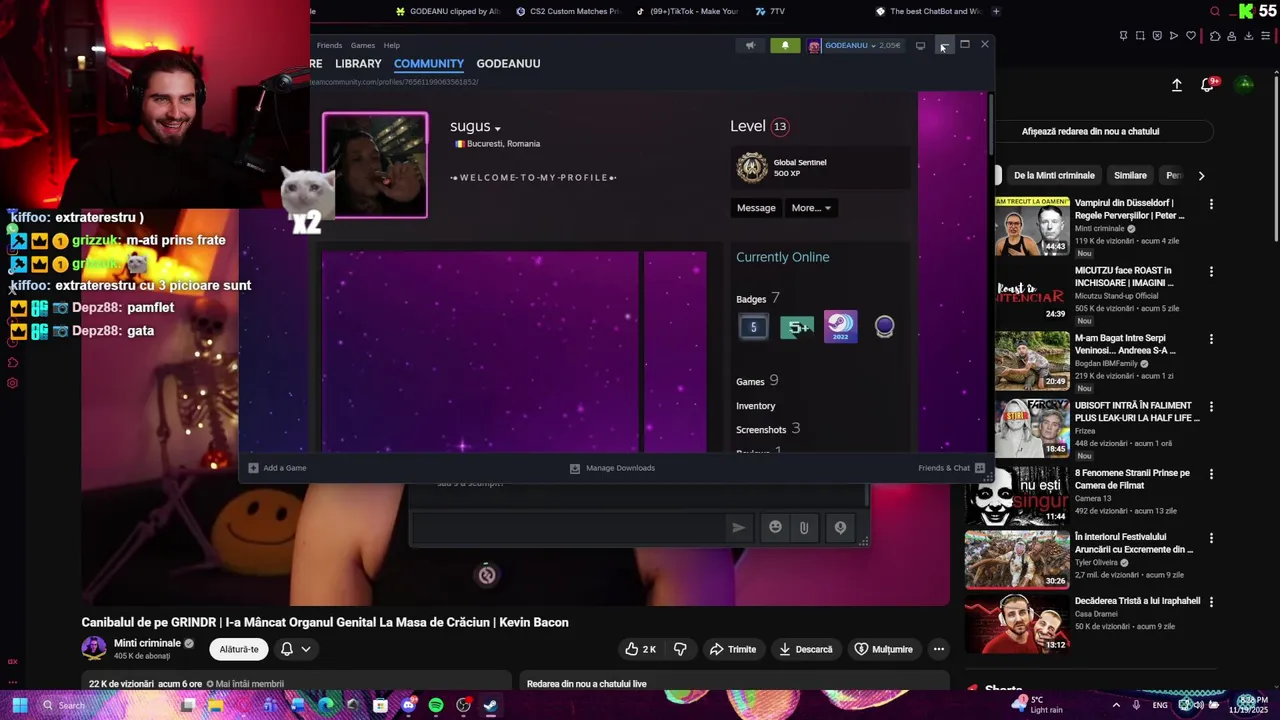Open Manage Downloads in Steam
1280x720 pixels.
click(612, 468)
